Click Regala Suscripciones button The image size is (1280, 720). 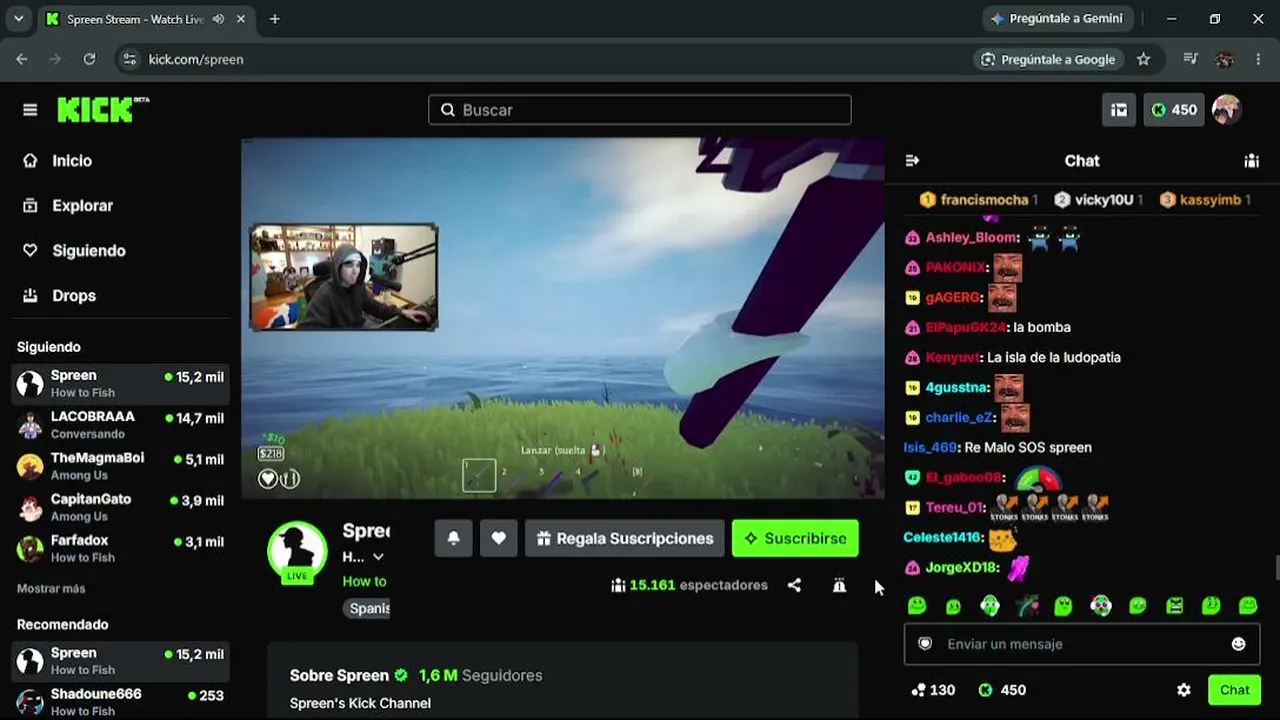[x=625, y=538]
